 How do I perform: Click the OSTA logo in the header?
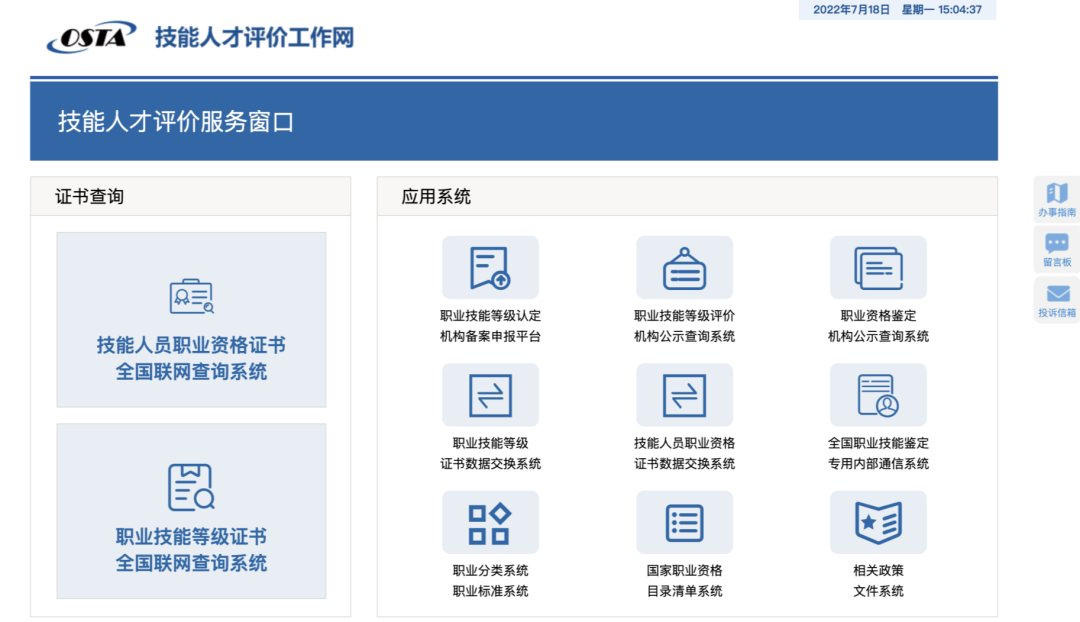91,37
